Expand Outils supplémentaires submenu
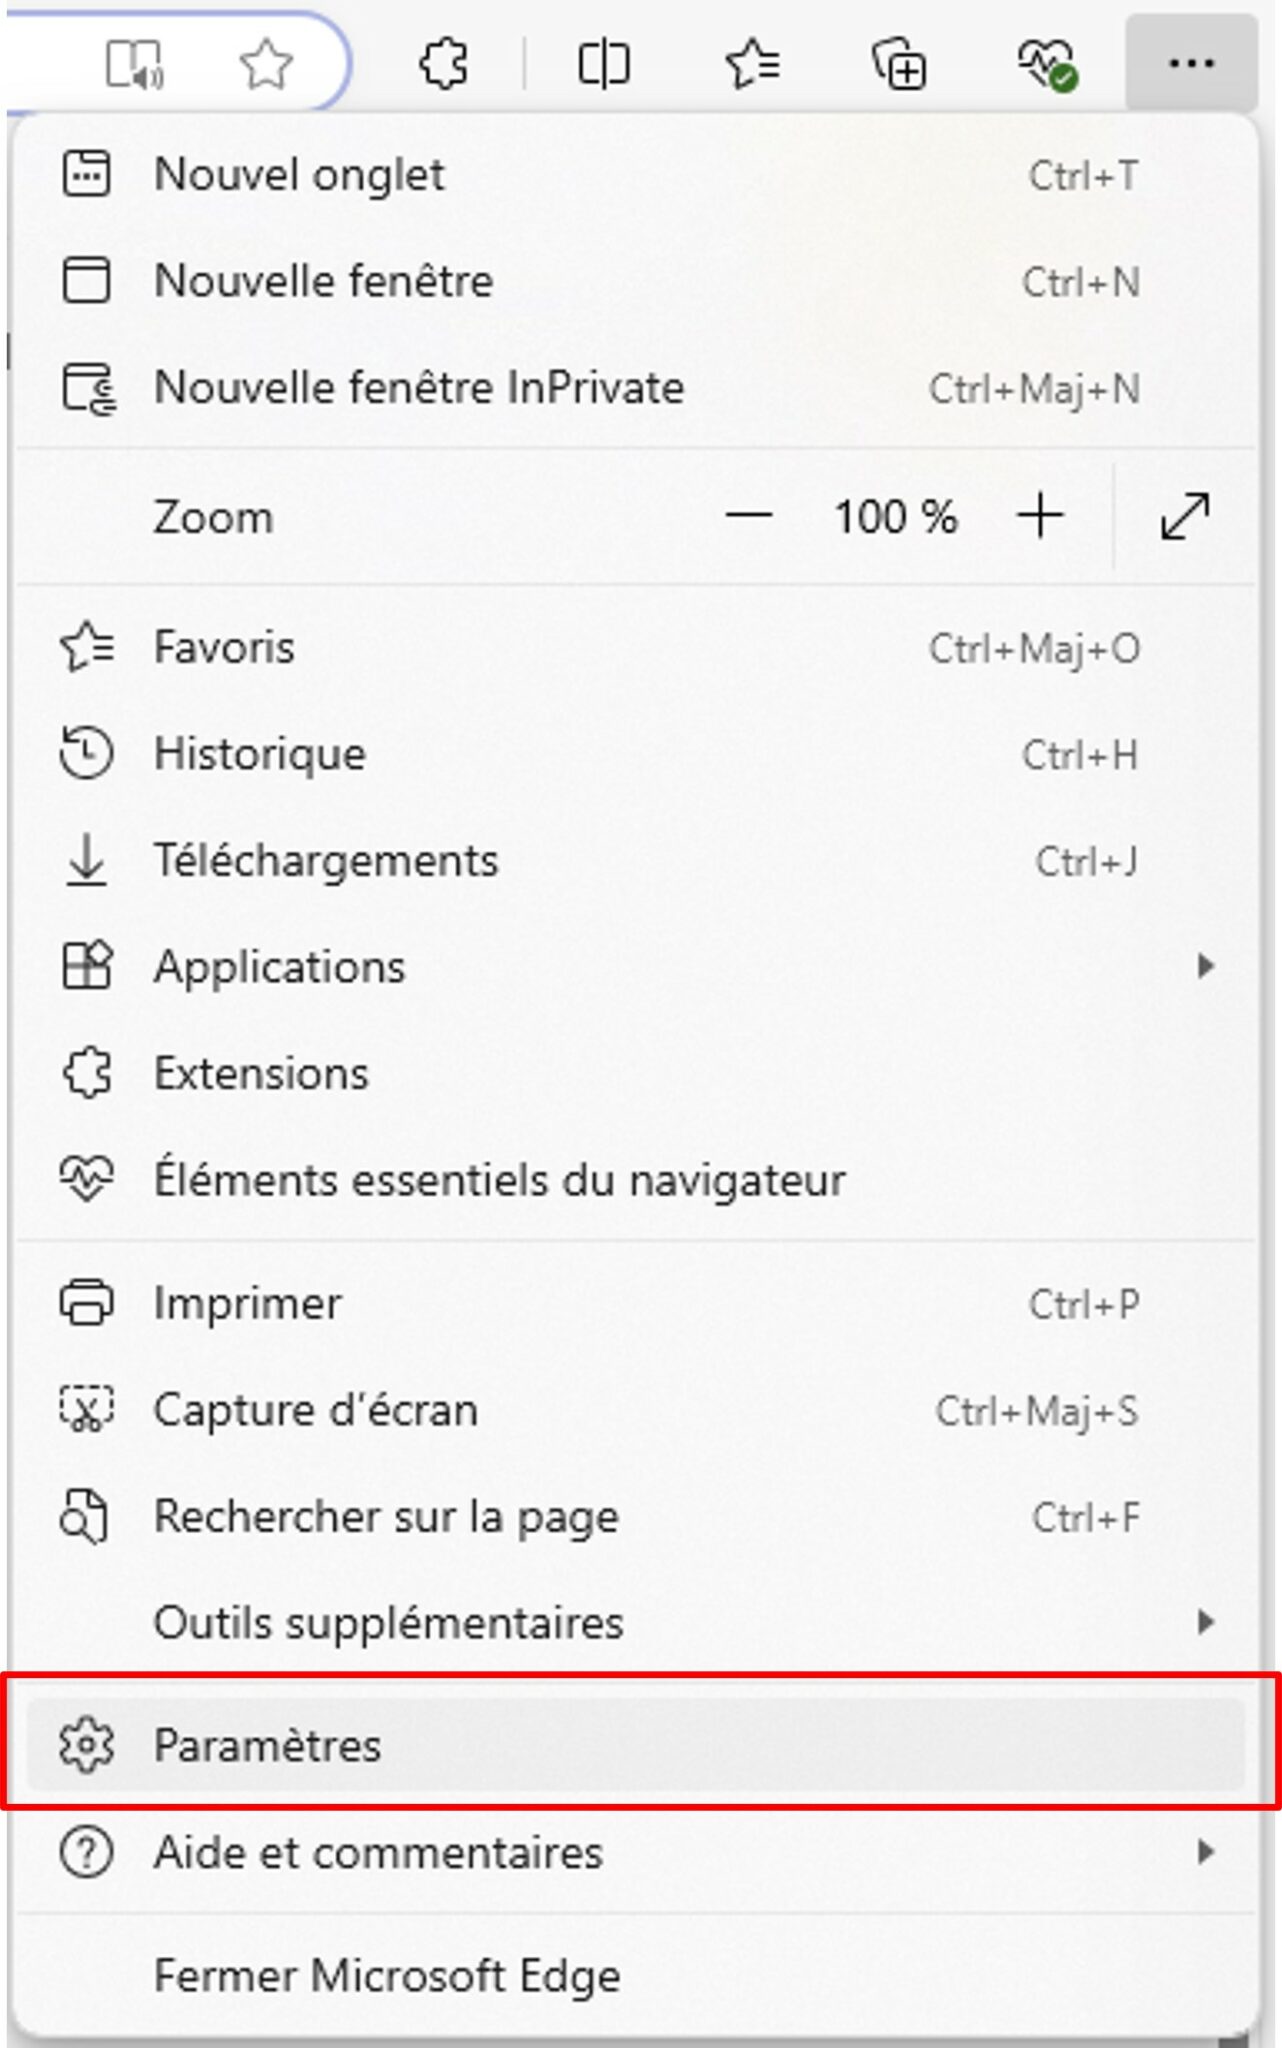Screen dimensions: 1282x2048 1207,1622
